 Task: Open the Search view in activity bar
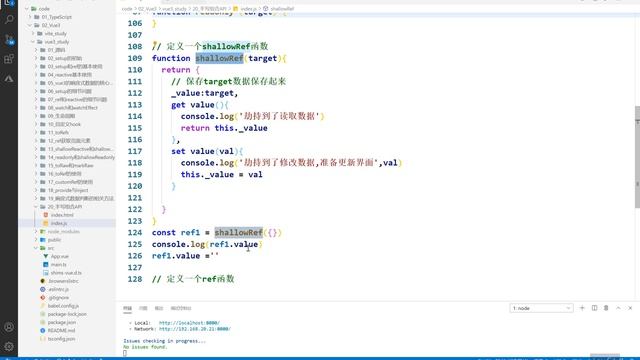pyautogui.click(x=9, y=20)
